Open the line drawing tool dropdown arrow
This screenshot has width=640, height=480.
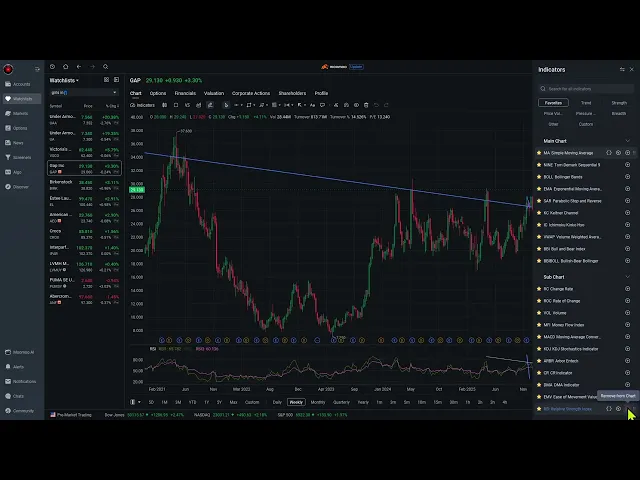click(x=242, y=105)
